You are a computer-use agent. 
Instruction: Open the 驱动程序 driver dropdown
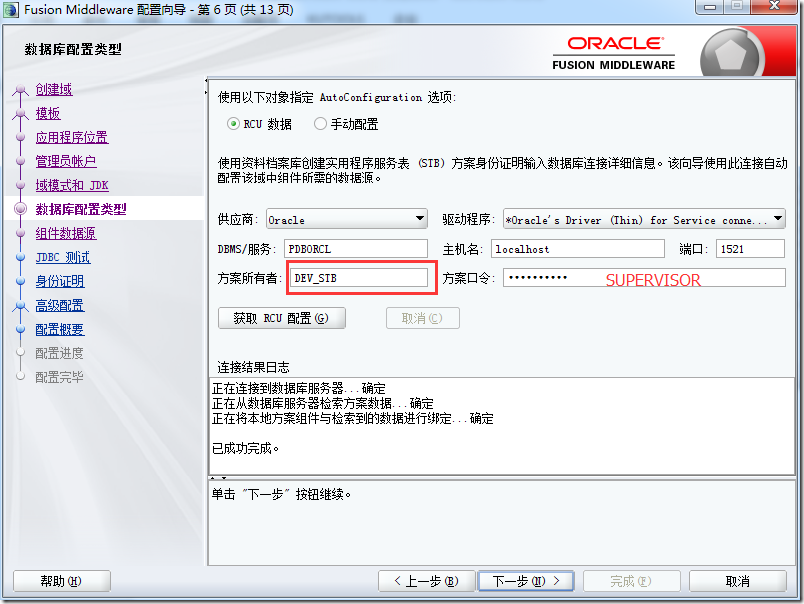644,219
